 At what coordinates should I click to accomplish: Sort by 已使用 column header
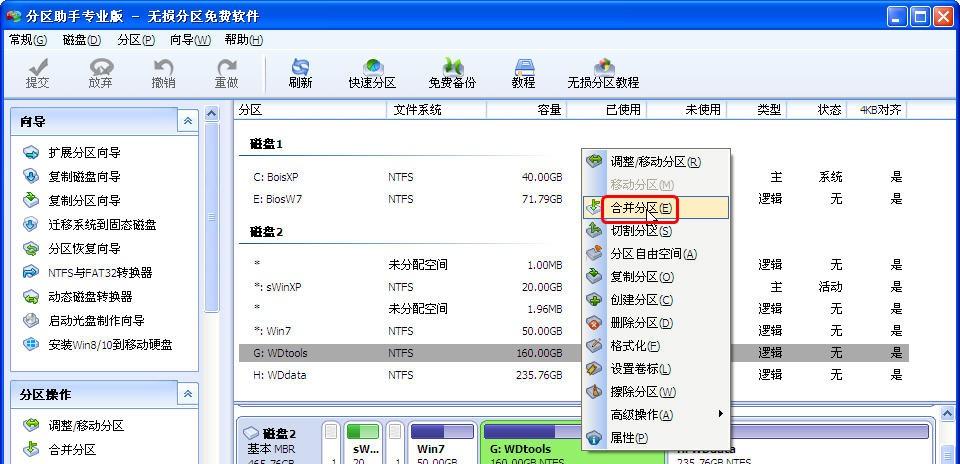point(606,110)
